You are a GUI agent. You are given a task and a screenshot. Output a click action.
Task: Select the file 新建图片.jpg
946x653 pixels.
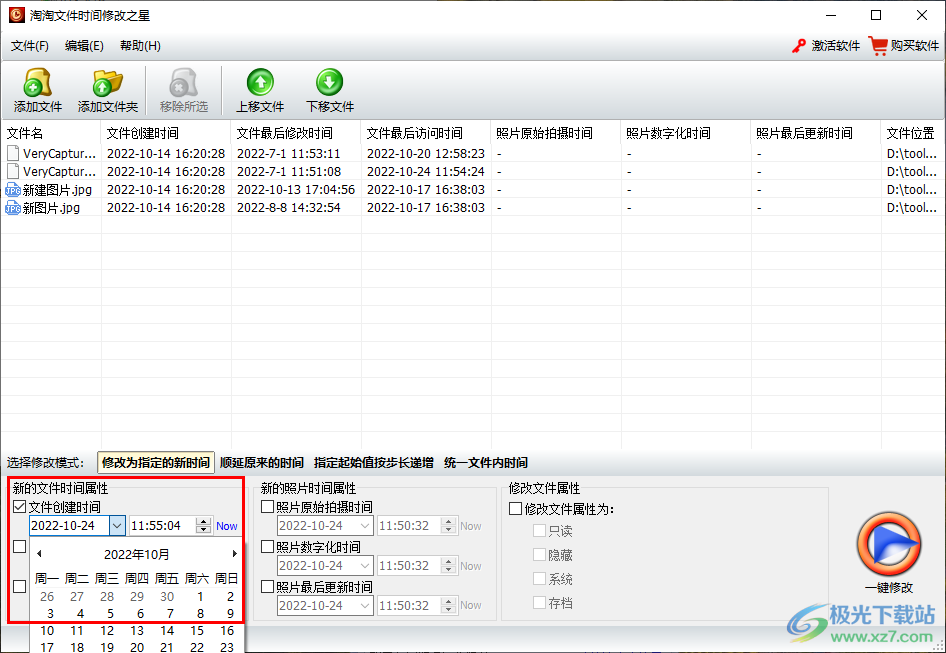click(57, 190)
